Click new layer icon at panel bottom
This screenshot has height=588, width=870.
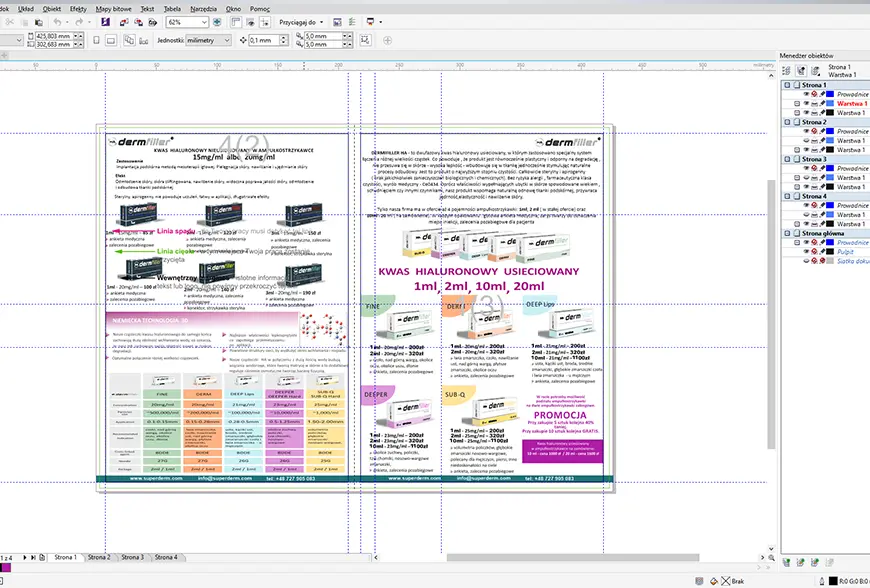pyautogui.click(x=786, y=562)
